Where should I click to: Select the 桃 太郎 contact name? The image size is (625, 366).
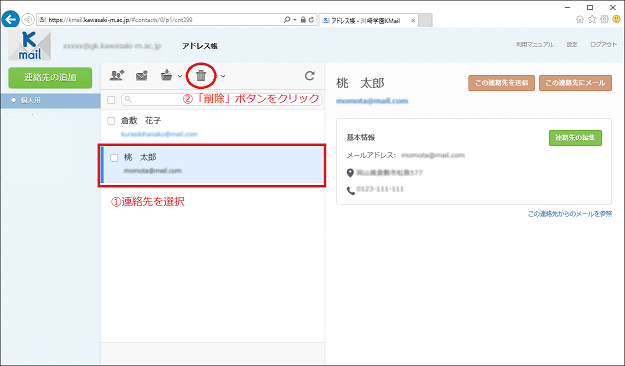pos(140,157)
